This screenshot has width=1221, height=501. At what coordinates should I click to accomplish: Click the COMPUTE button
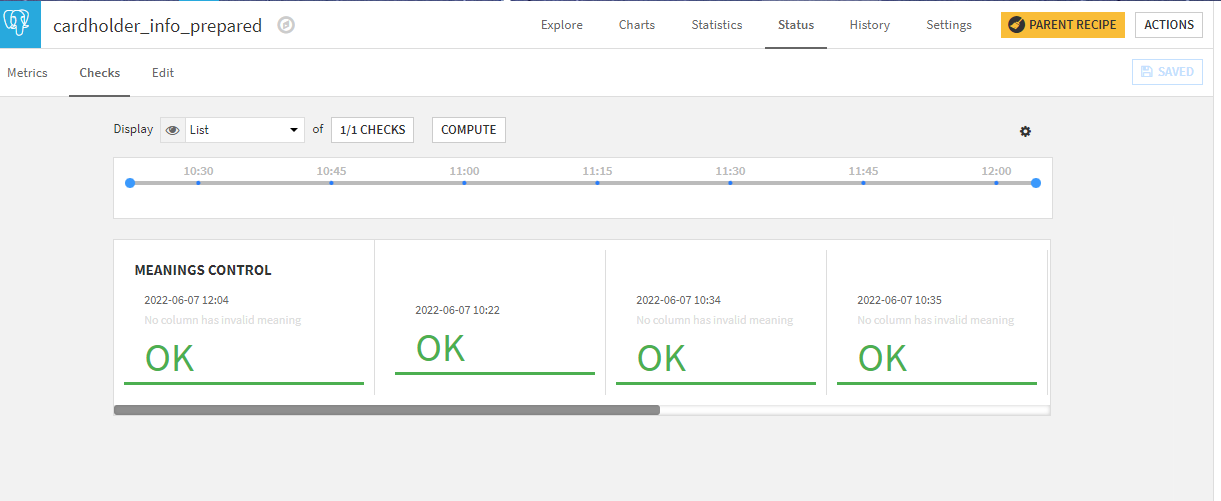(468, 130)
